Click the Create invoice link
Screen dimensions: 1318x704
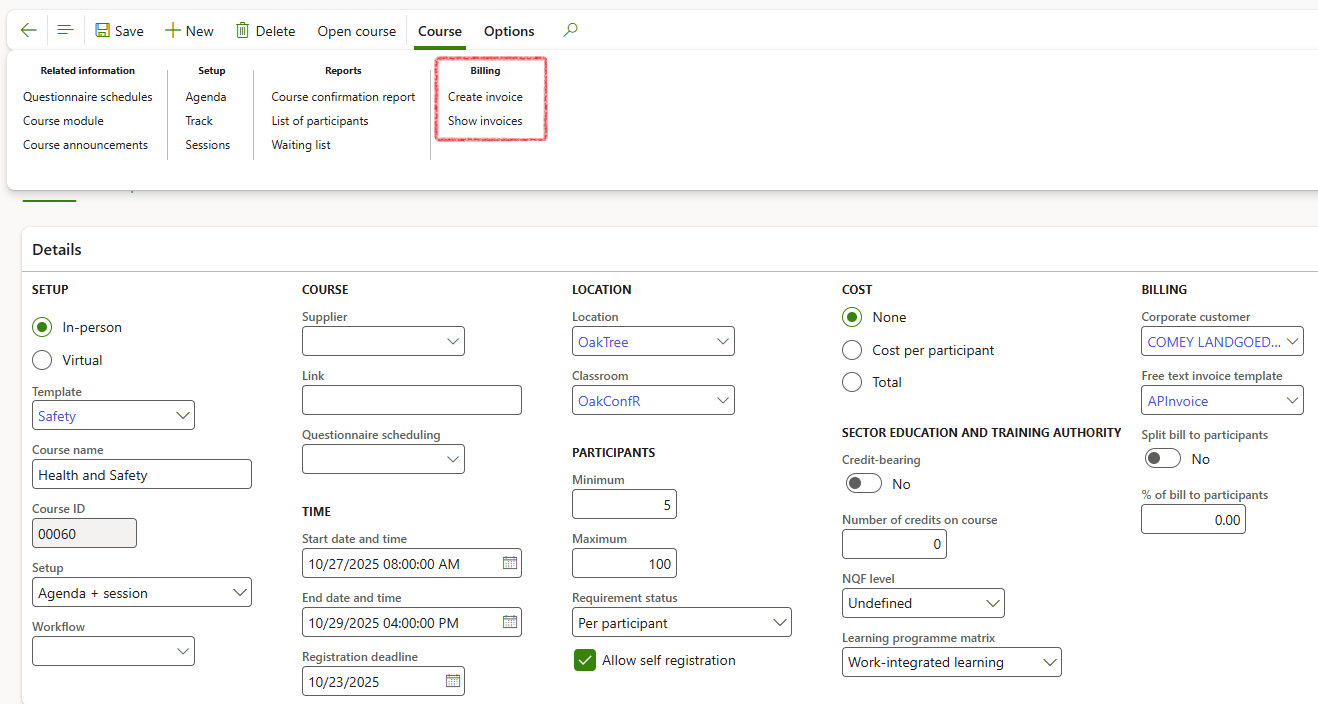485,97
